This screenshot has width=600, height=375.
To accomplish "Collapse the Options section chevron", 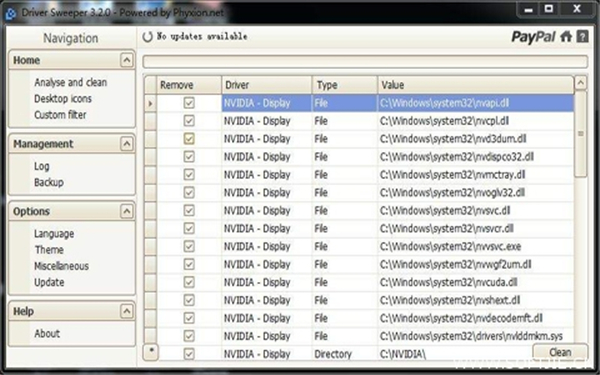I will point(127,211).
